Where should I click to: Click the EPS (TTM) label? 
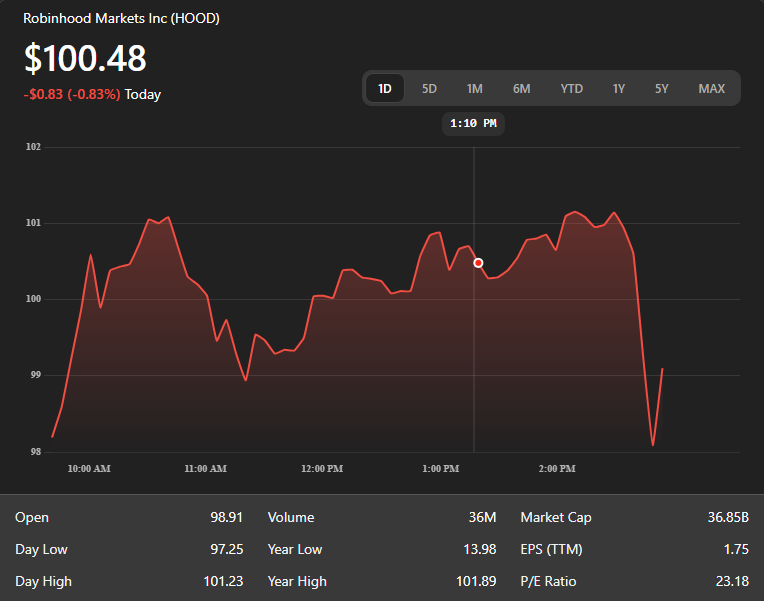(552, 549)
